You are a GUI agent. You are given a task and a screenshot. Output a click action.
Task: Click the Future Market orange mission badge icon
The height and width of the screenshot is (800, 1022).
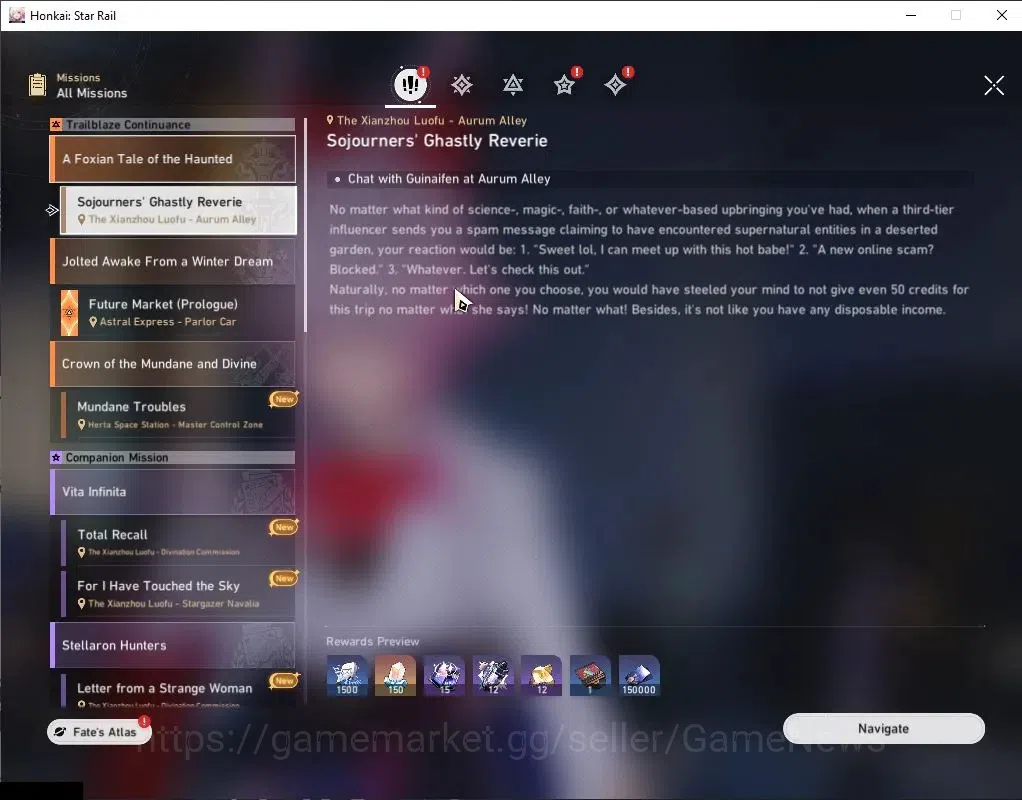(69, 313)
